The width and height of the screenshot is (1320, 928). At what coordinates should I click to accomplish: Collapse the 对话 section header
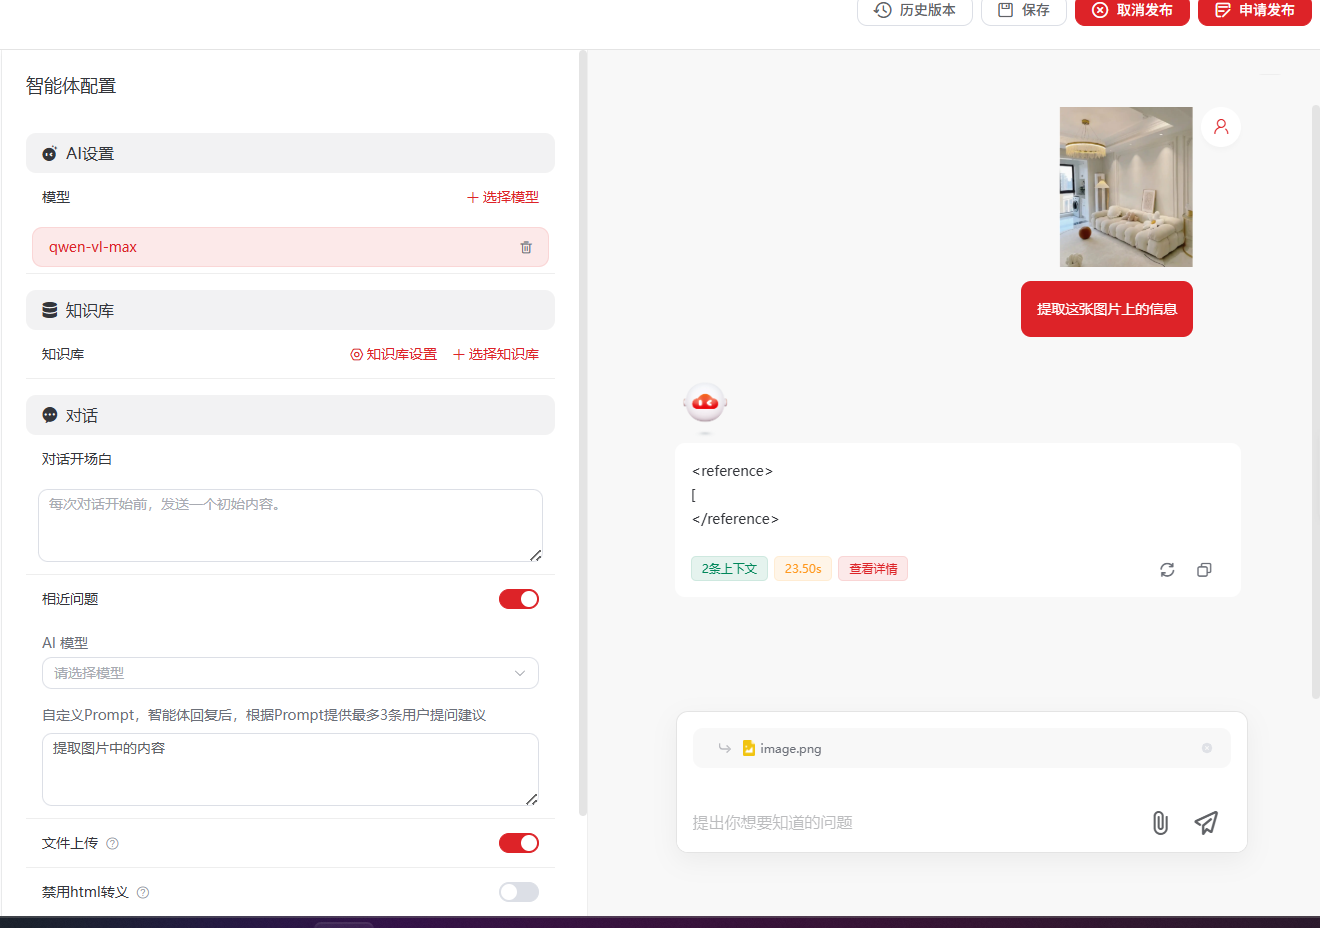click(290, 415)
